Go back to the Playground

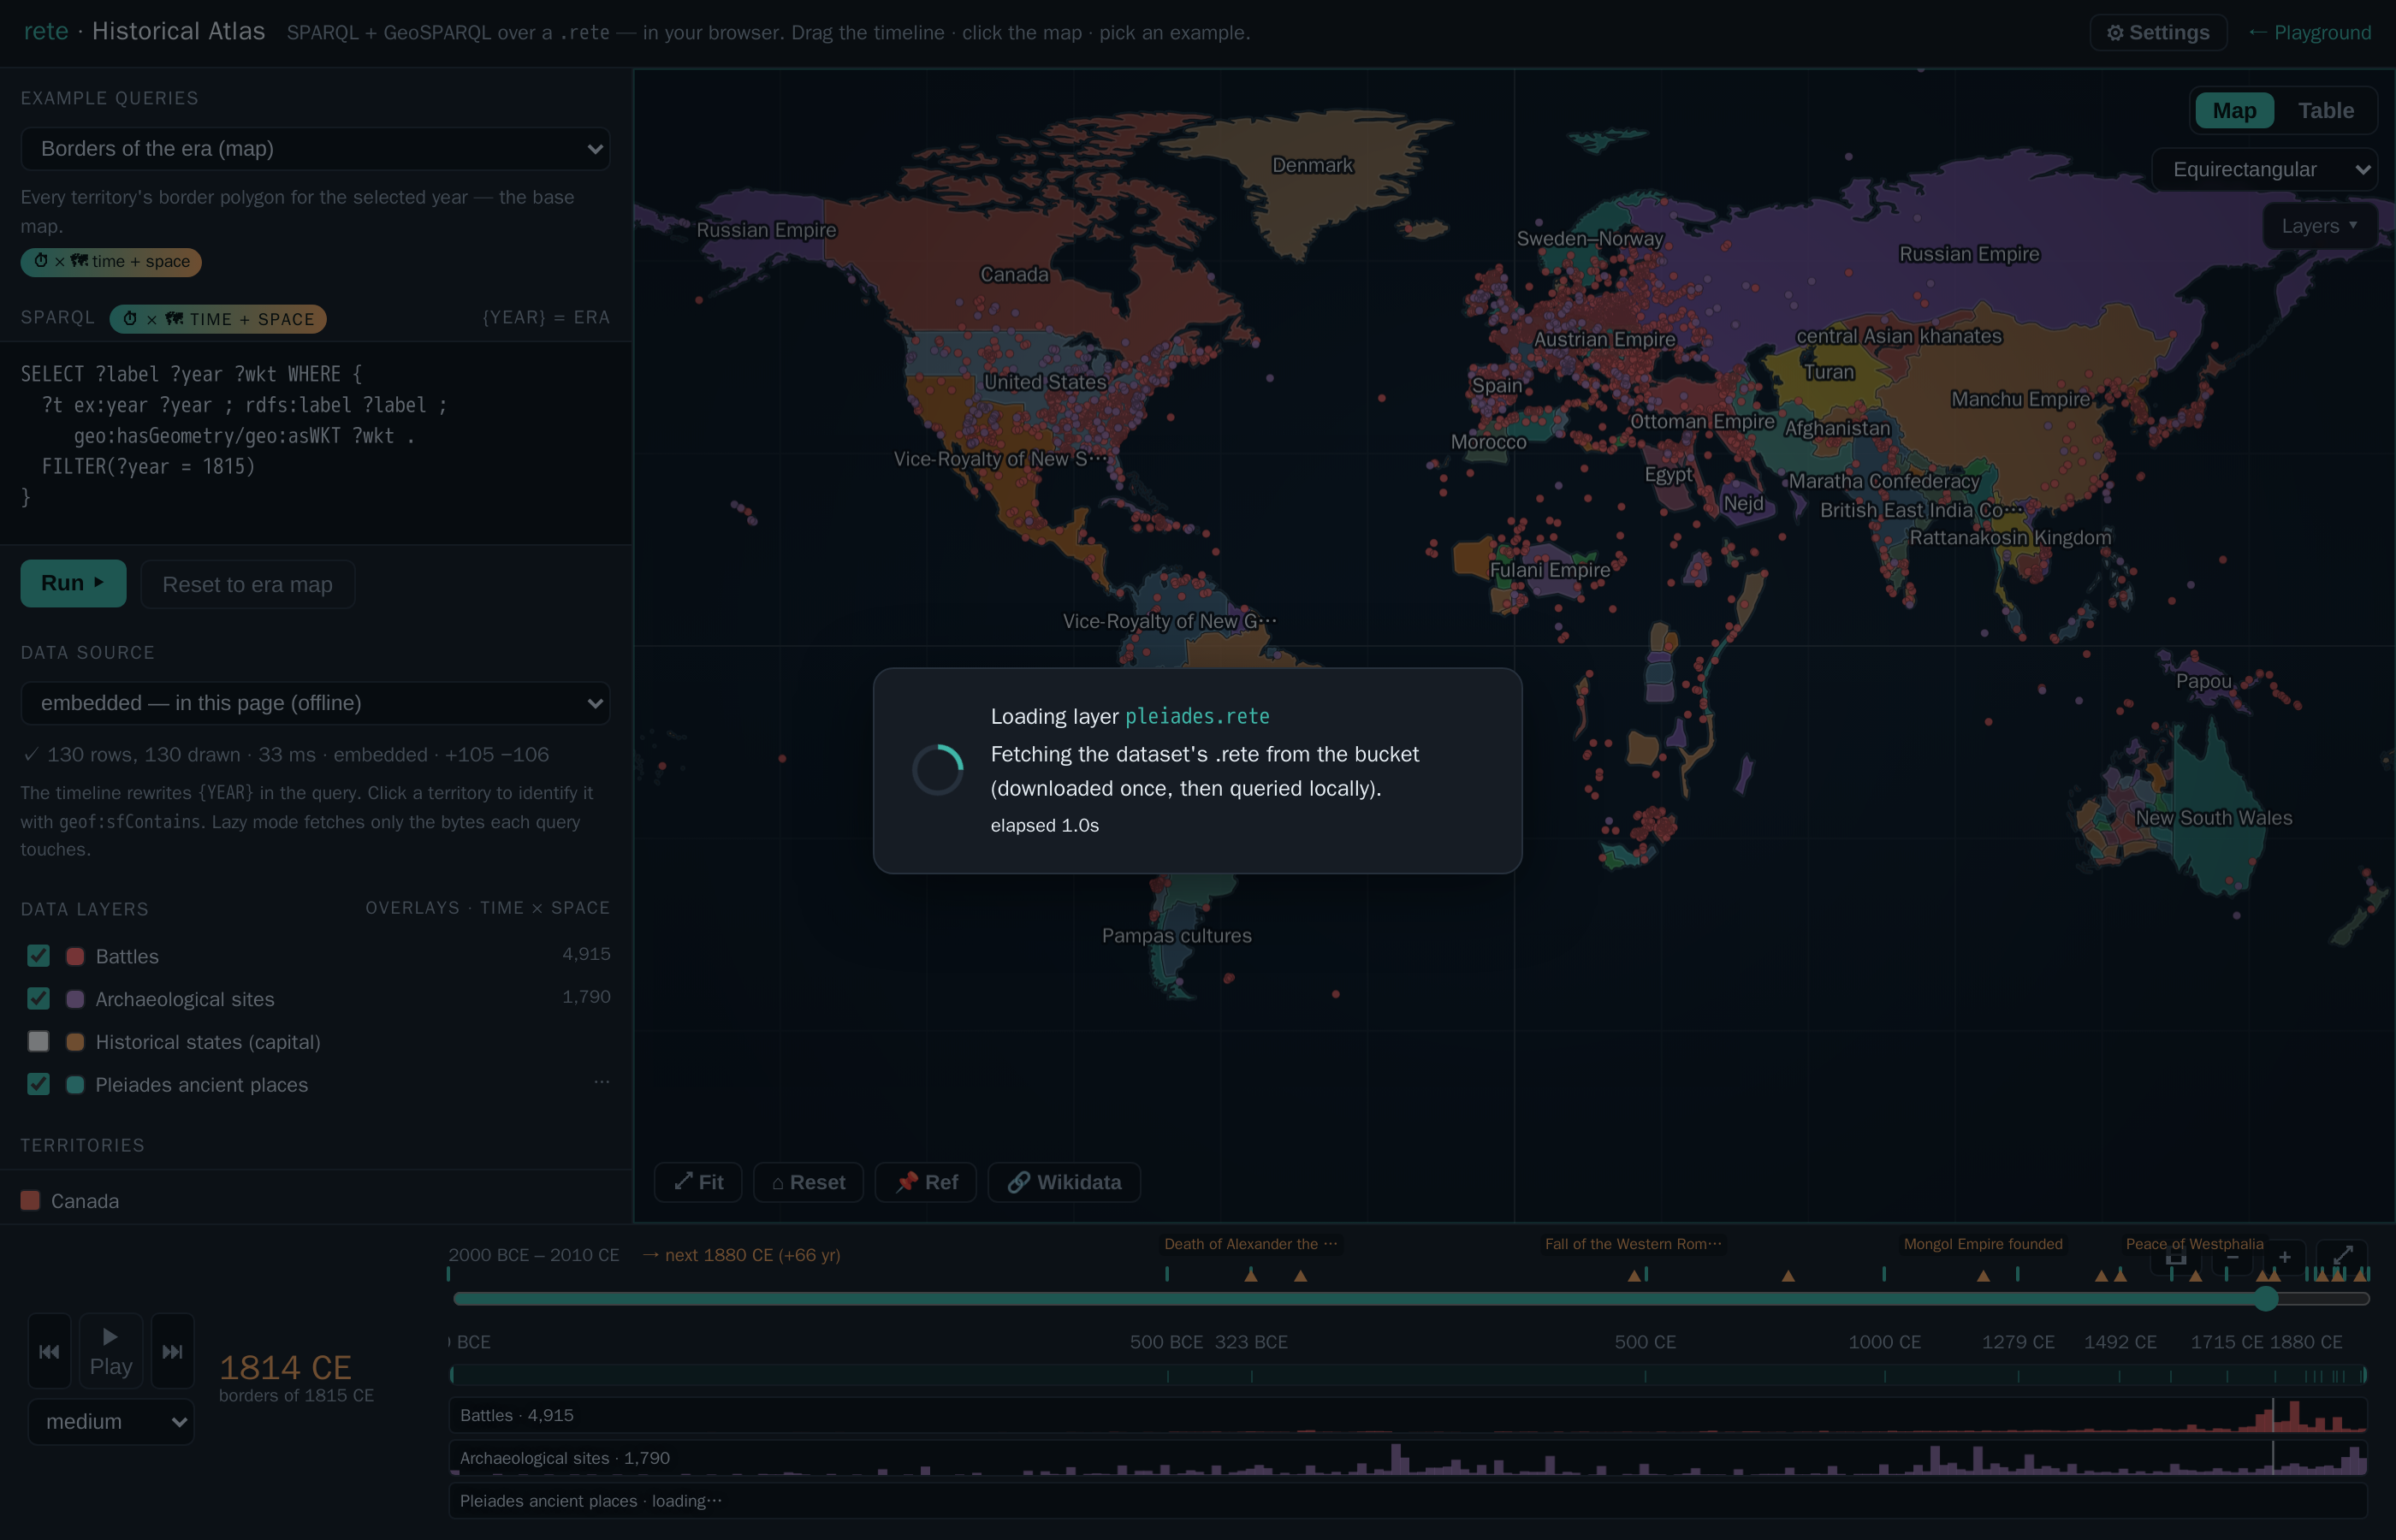(x=2310, y=32)
